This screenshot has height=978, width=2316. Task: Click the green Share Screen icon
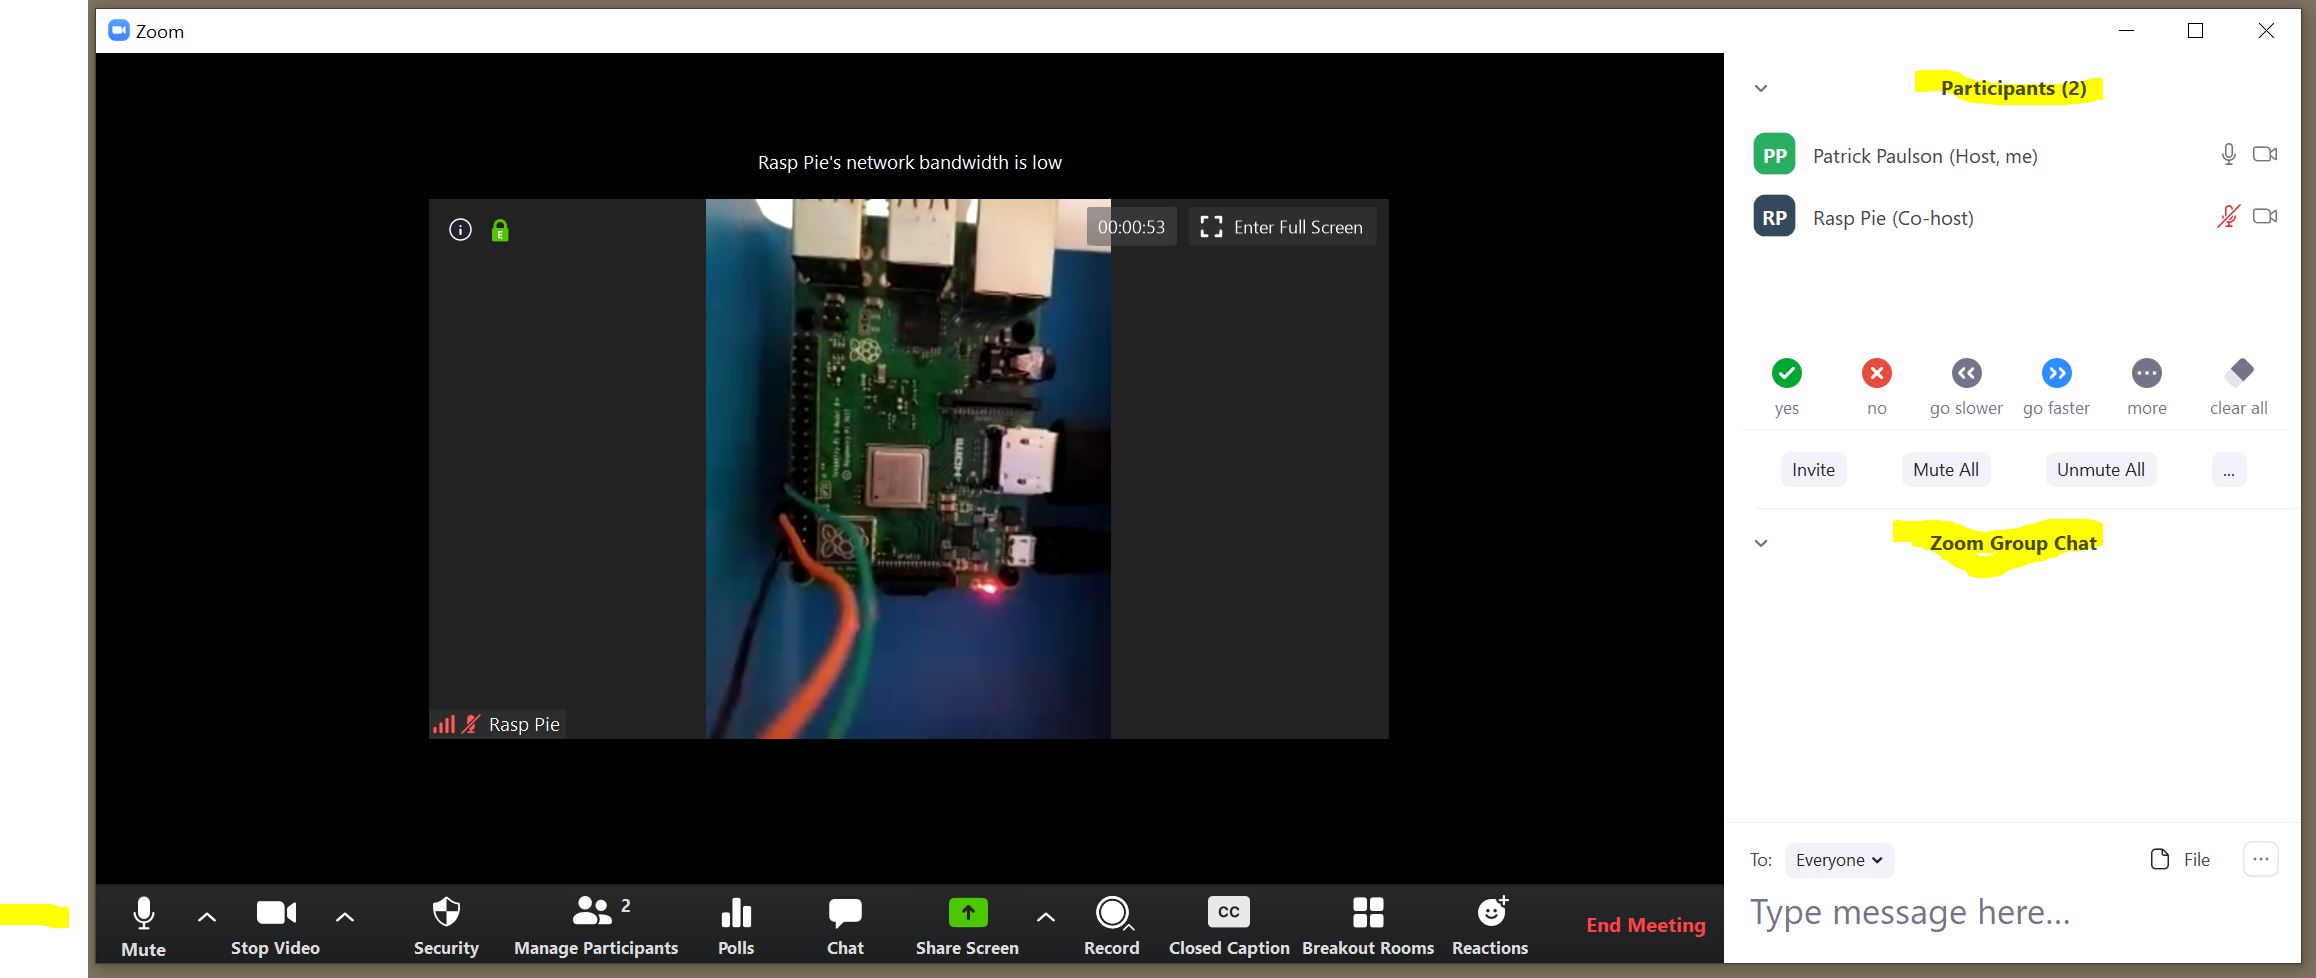[967, 913]
